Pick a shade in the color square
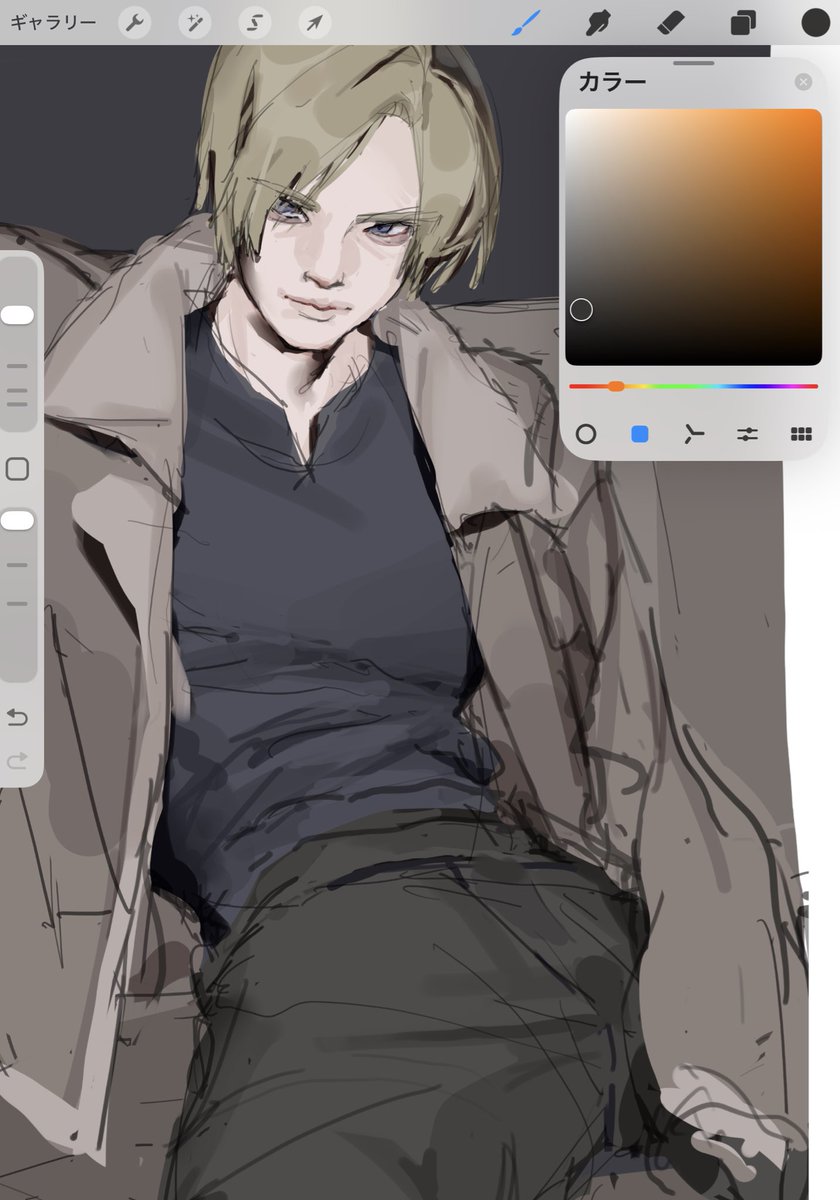Viewport: 840px width, 1200px height. coord(693,237)
